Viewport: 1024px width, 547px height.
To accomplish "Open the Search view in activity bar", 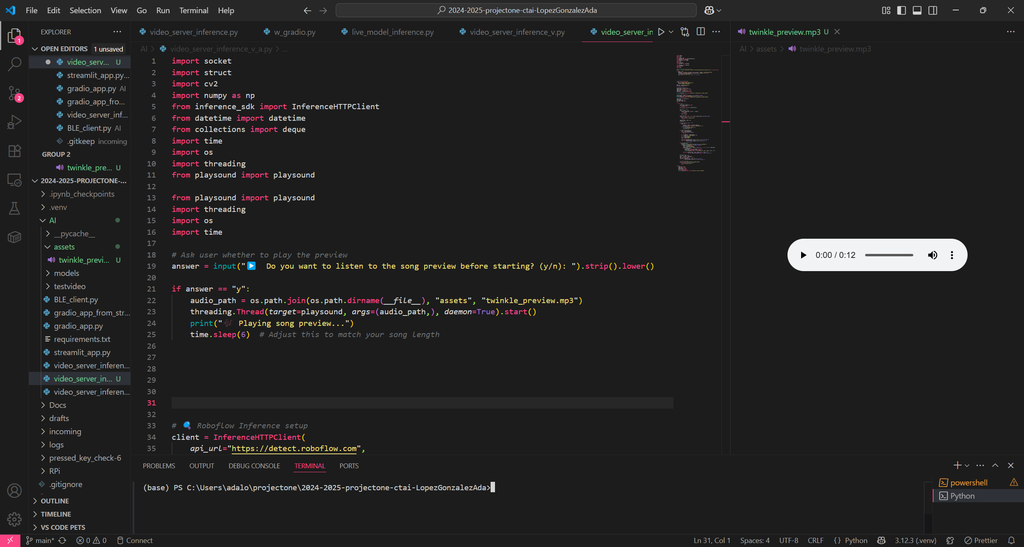I will pyautogui.click(x=15, y=64).
